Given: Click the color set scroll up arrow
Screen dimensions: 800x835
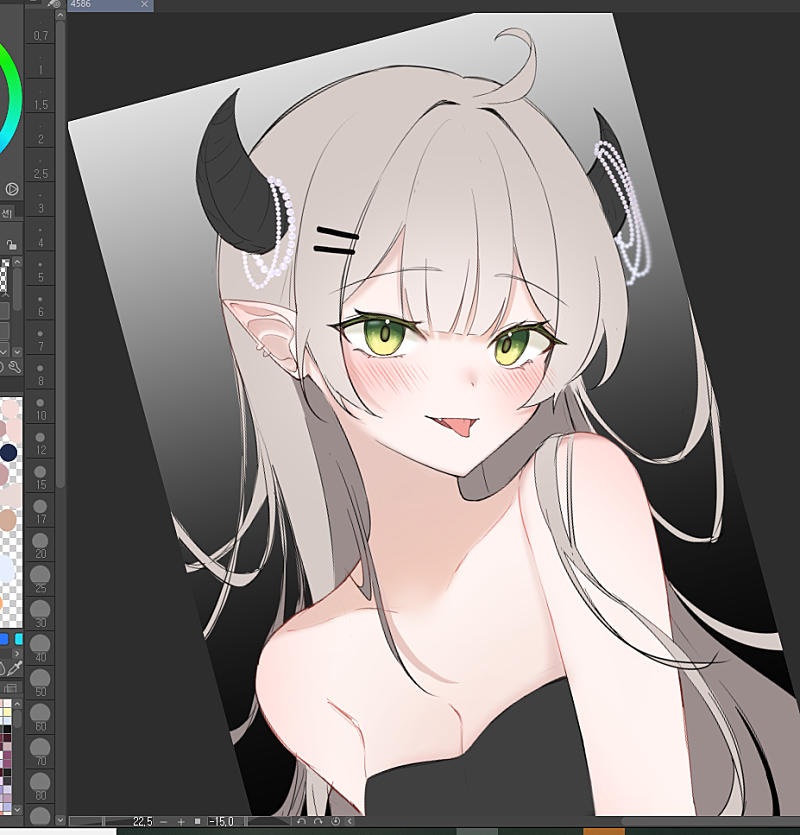Looking at the screenshot, I should pos(17,704).
